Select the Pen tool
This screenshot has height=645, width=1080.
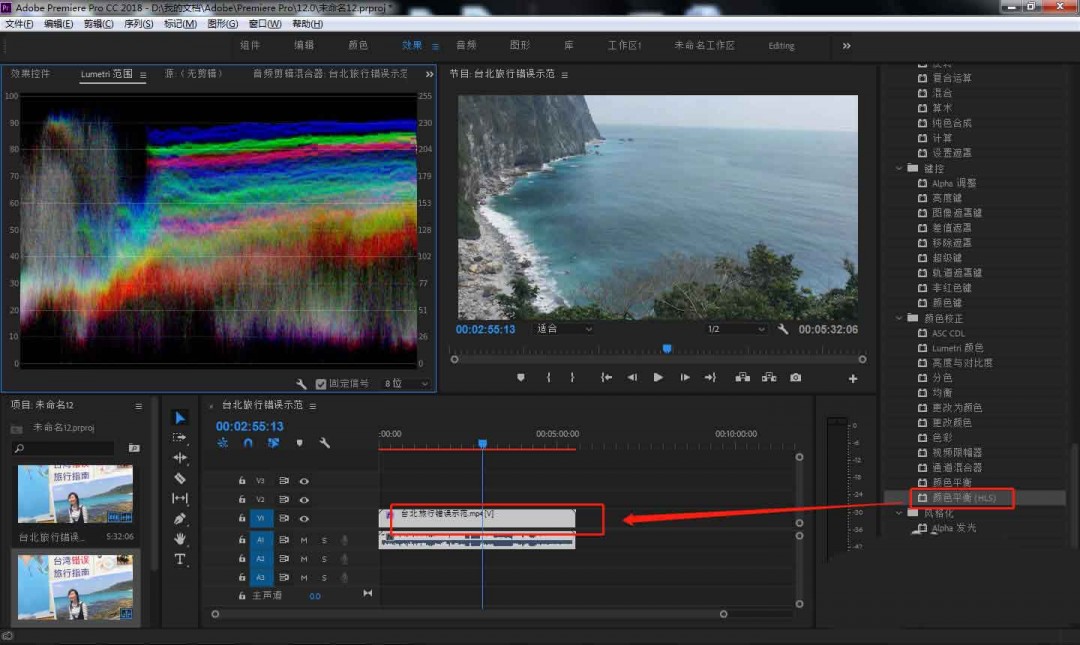180,519
